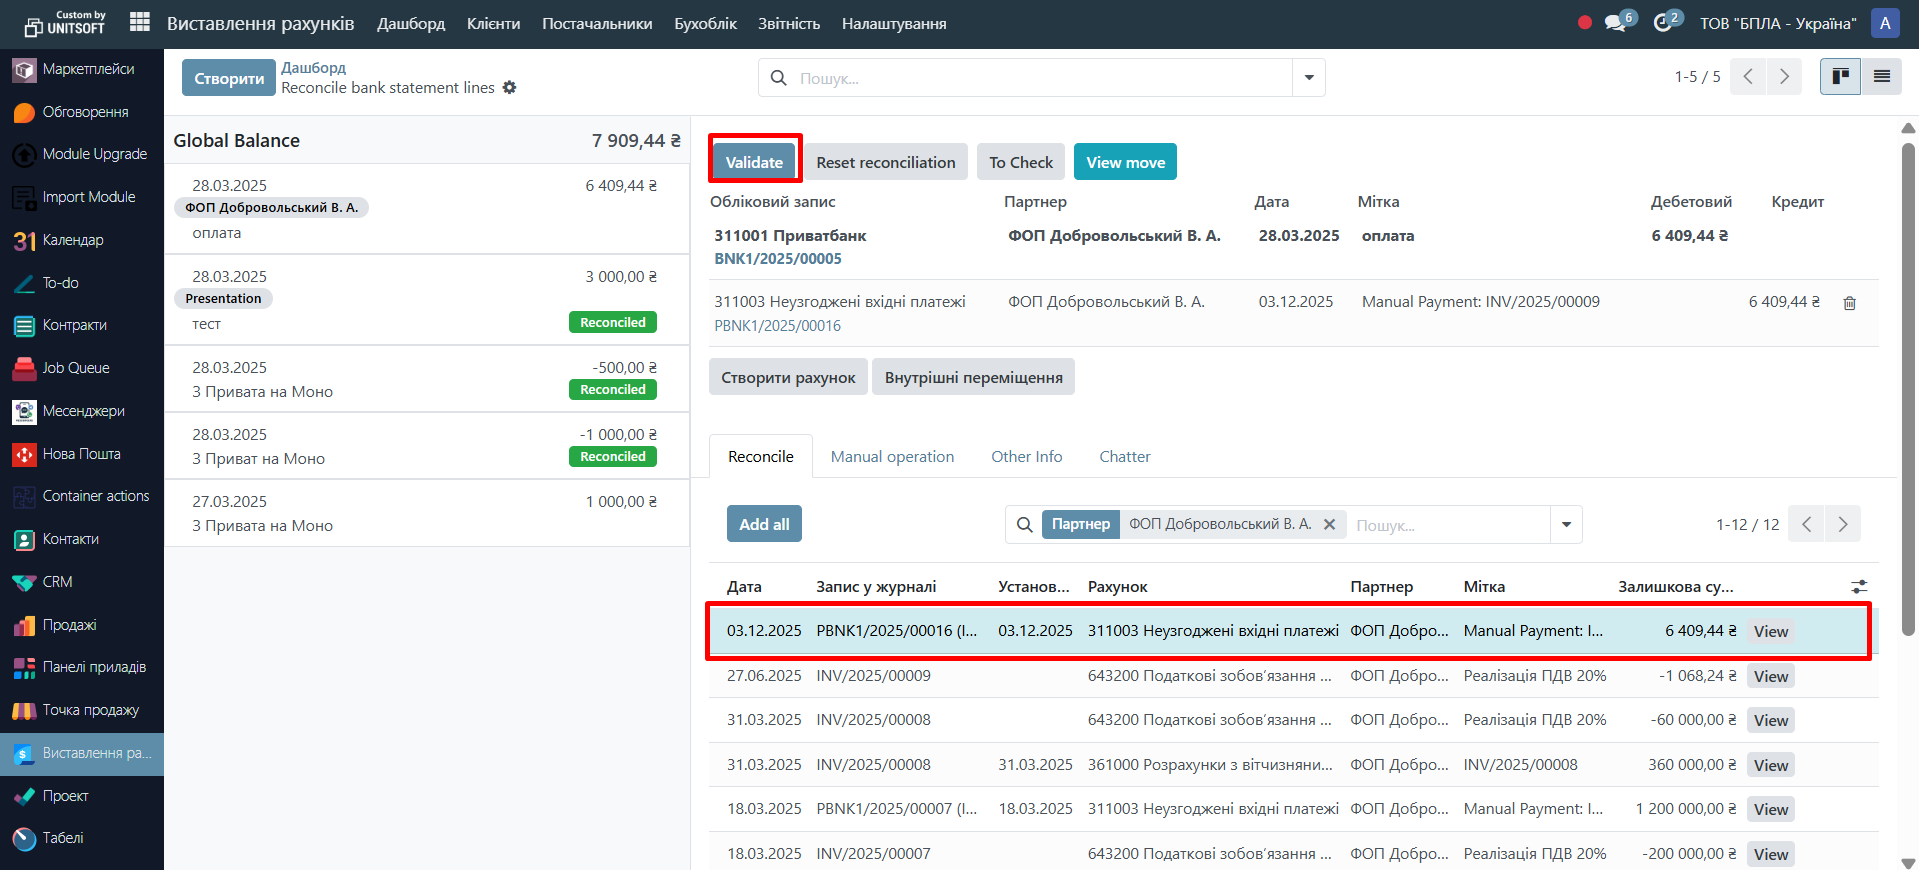The width and height of the screenshot is (1919, 870).
Task: Switch to list view
Action: (x=1881, y=77)
